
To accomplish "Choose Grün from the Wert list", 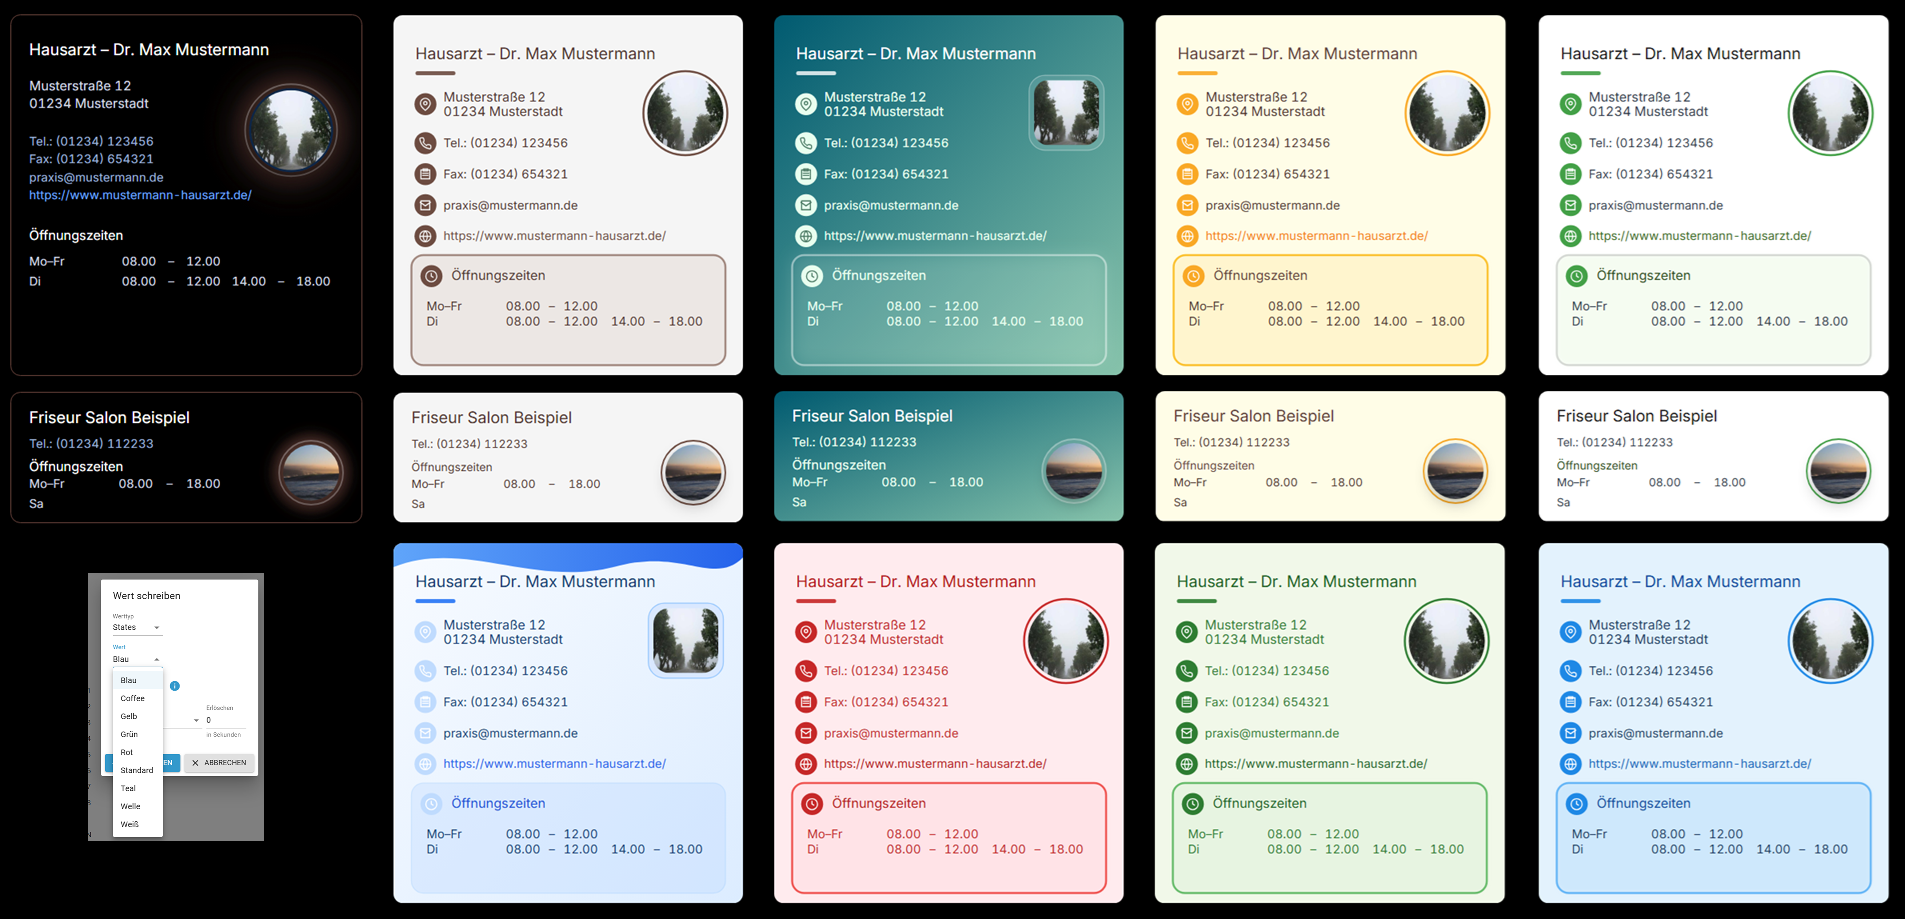I will [138, 734].
